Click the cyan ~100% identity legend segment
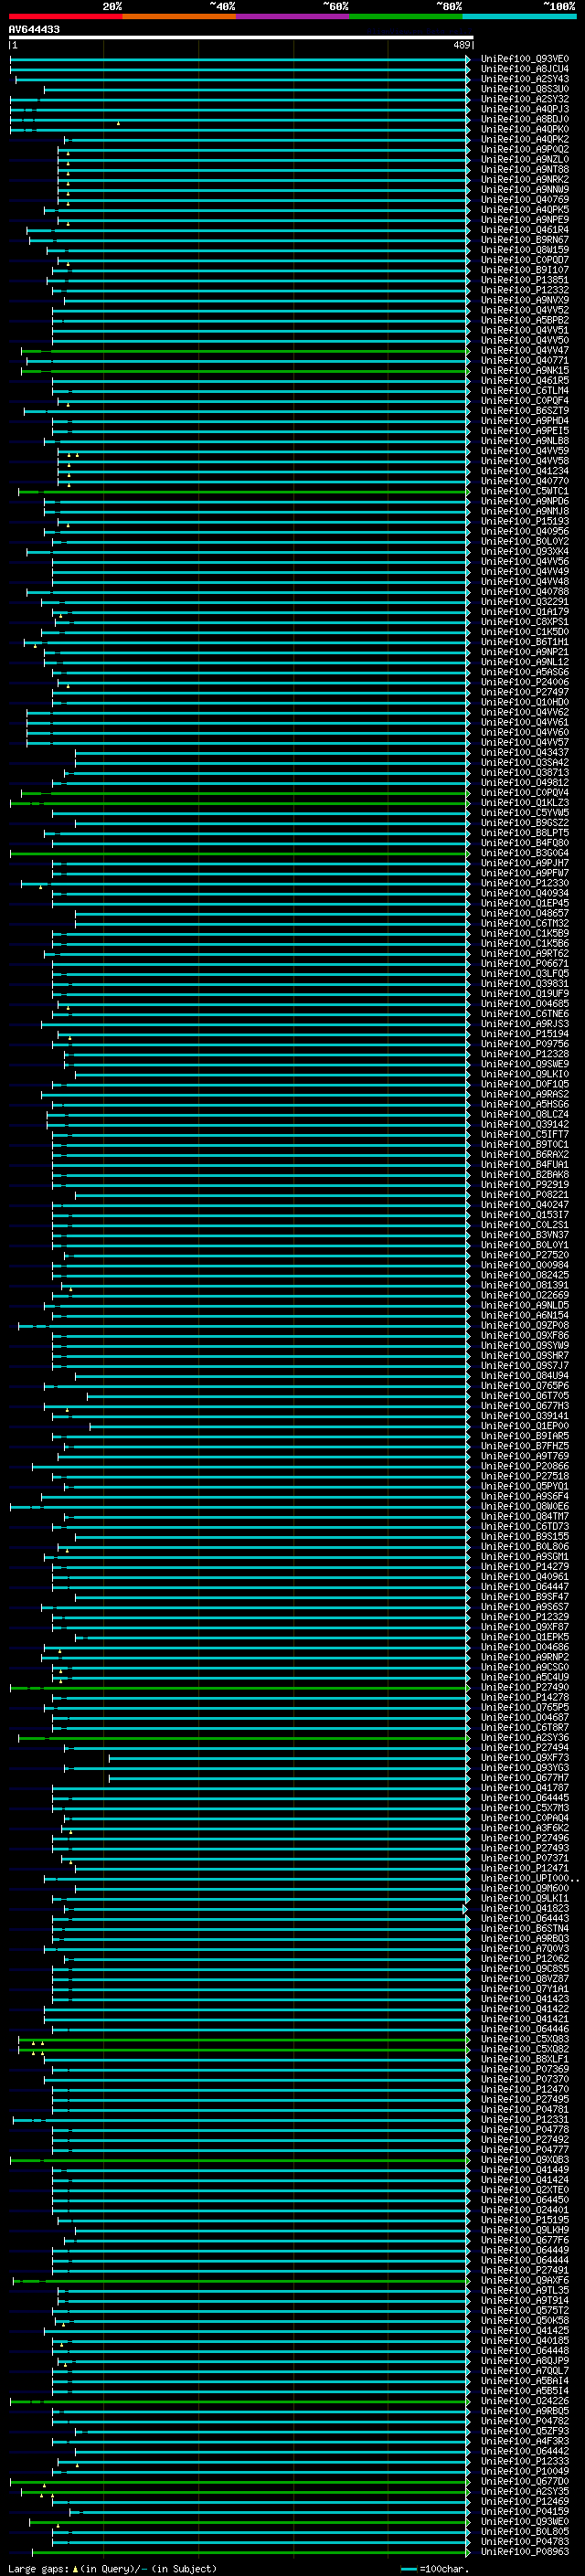 (x=519, y=16)
